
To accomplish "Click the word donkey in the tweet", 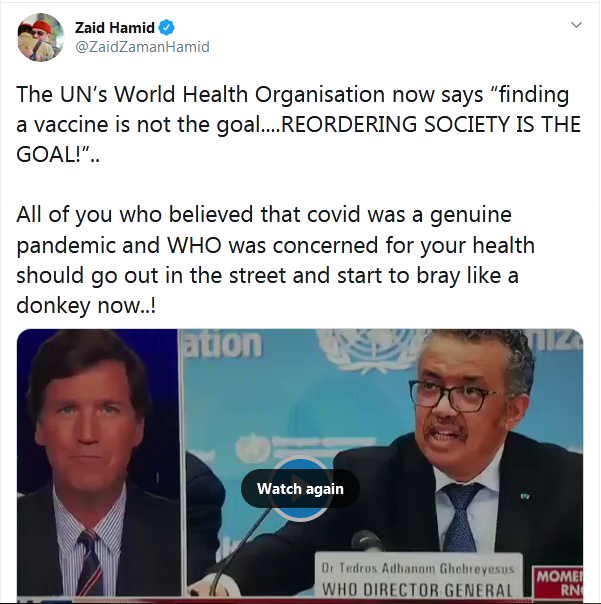I will 53,306.
